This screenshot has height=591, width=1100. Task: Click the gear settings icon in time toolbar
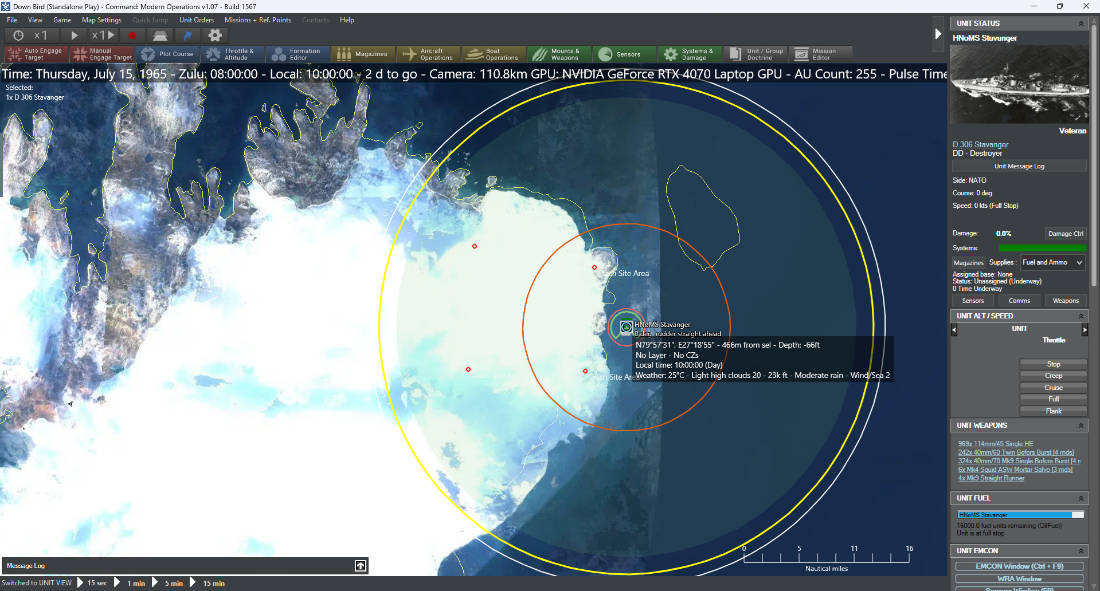[215, 35]
